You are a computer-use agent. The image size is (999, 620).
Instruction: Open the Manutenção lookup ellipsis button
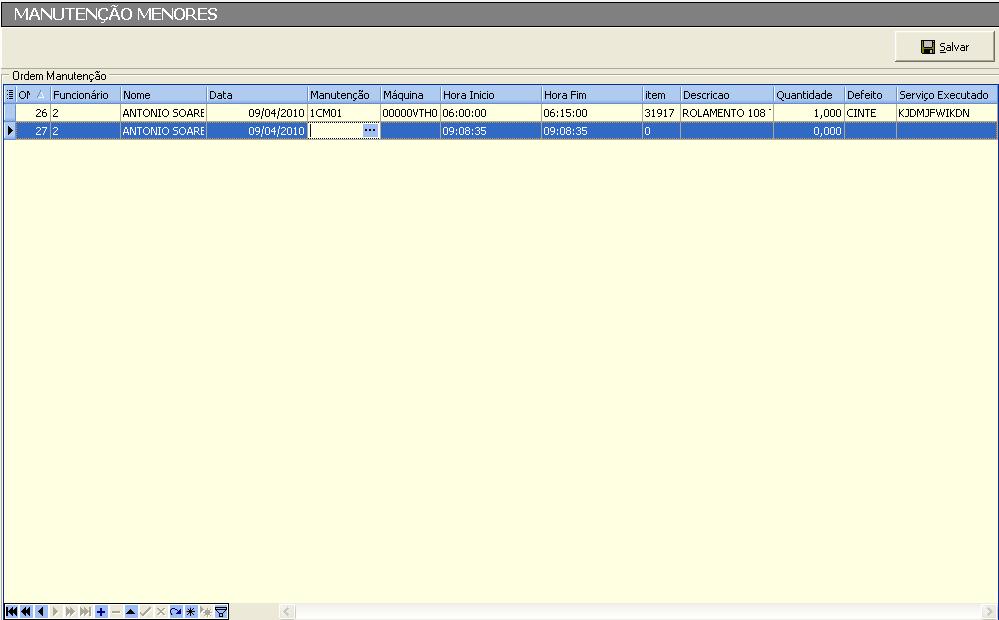pos(370,131)
